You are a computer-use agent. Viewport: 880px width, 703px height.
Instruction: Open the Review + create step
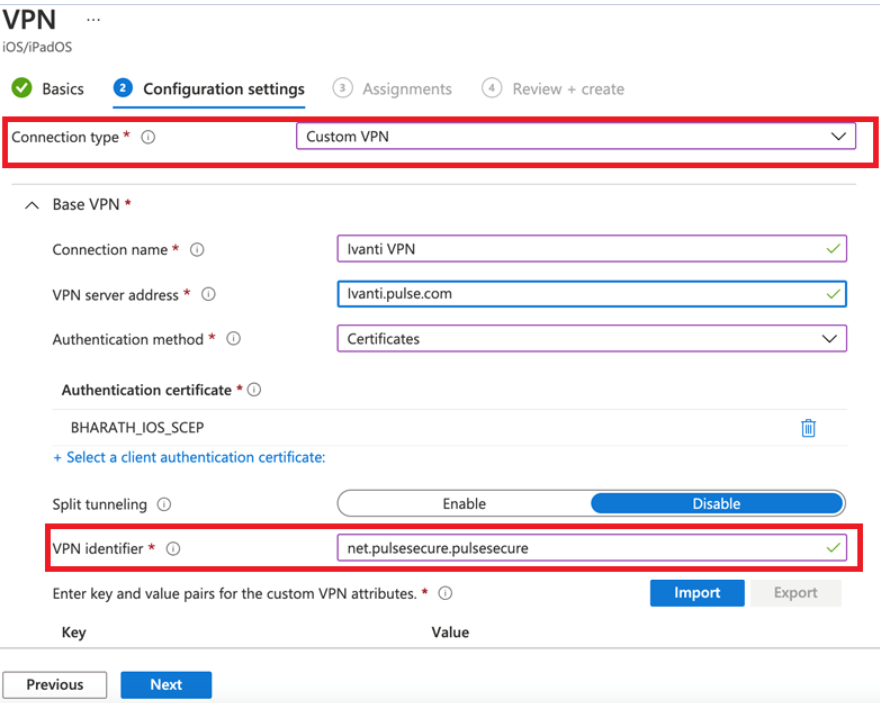click(x=554, y=89)
